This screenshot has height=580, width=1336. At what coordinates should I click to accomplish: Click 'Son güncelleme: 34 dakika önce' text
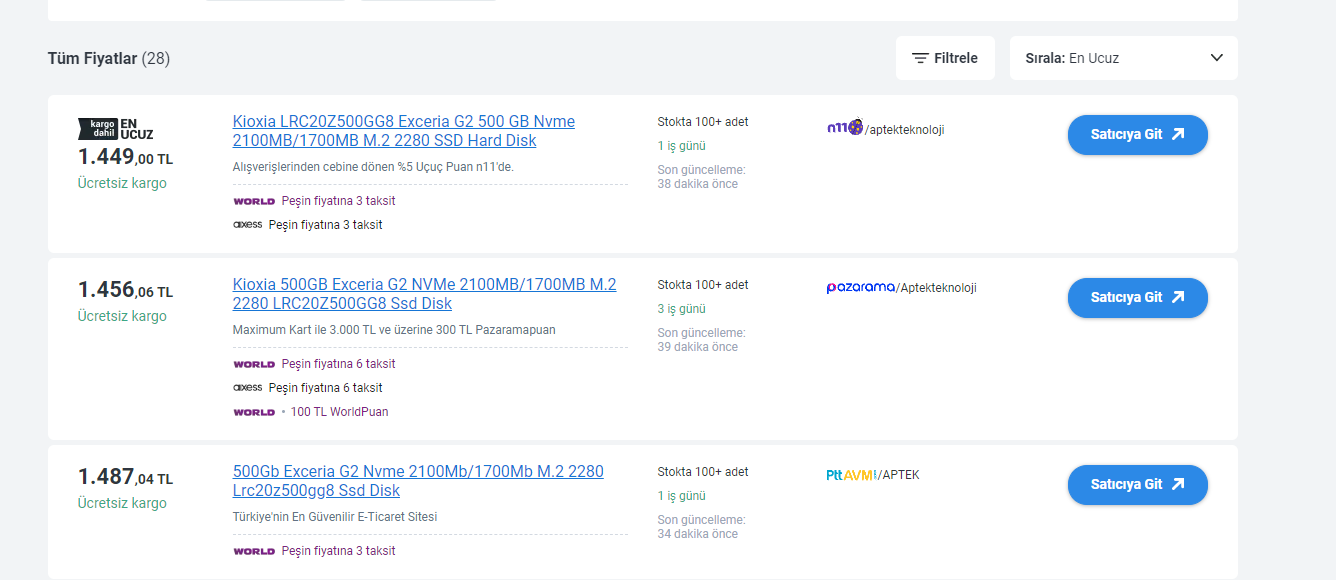[701, 527]
